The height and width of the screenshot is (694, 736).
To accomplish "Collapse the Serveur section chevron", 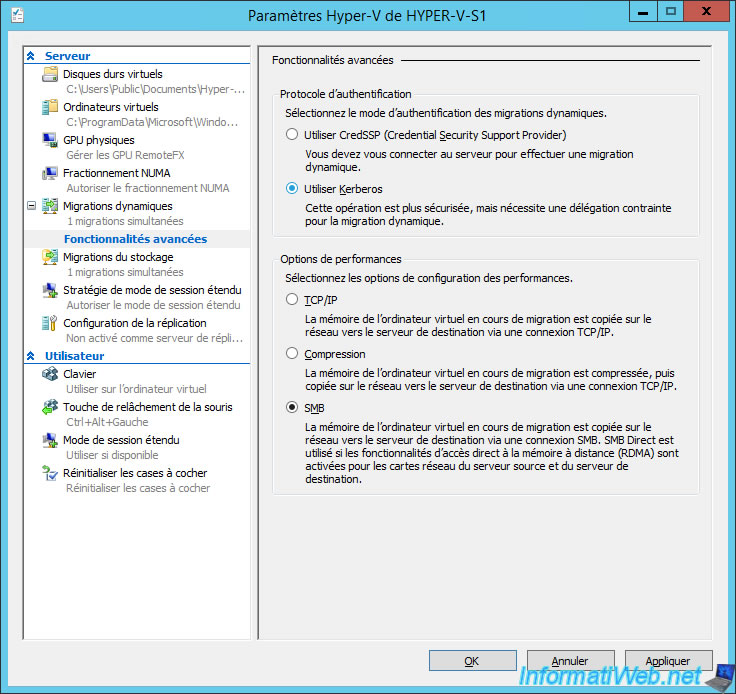I will tap(31, 56).
